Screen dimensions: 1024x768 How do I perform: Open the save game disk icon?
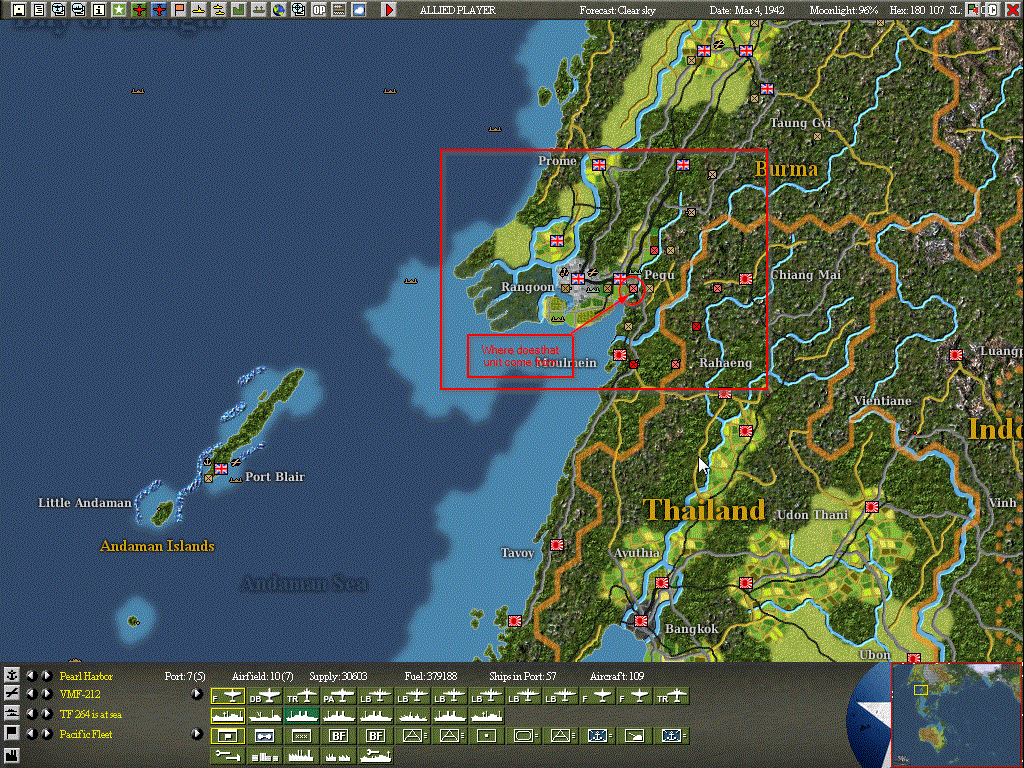point(19,10)
